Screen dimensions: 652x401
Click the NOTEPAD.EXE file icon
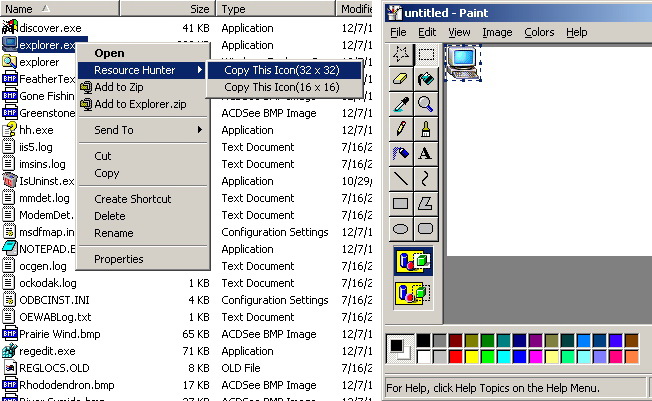(10, 248)
